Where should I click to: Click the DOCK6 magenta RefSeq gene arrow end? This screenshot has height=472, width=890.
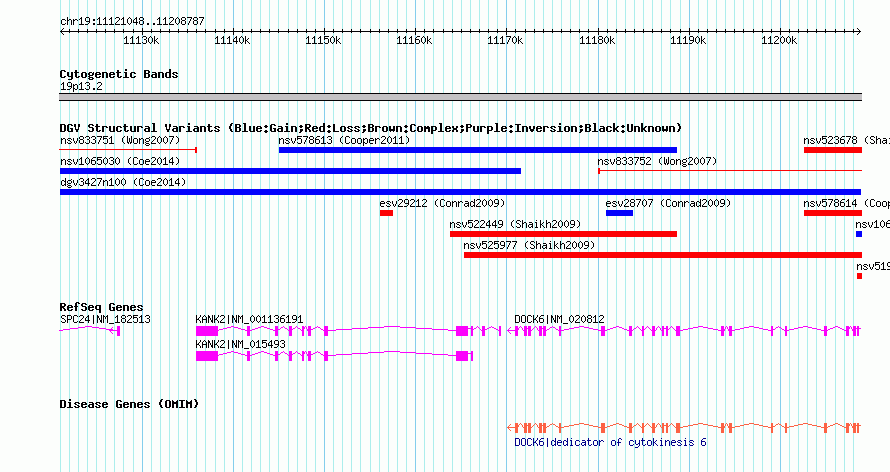pyautogui.click(x=511, y=331)
